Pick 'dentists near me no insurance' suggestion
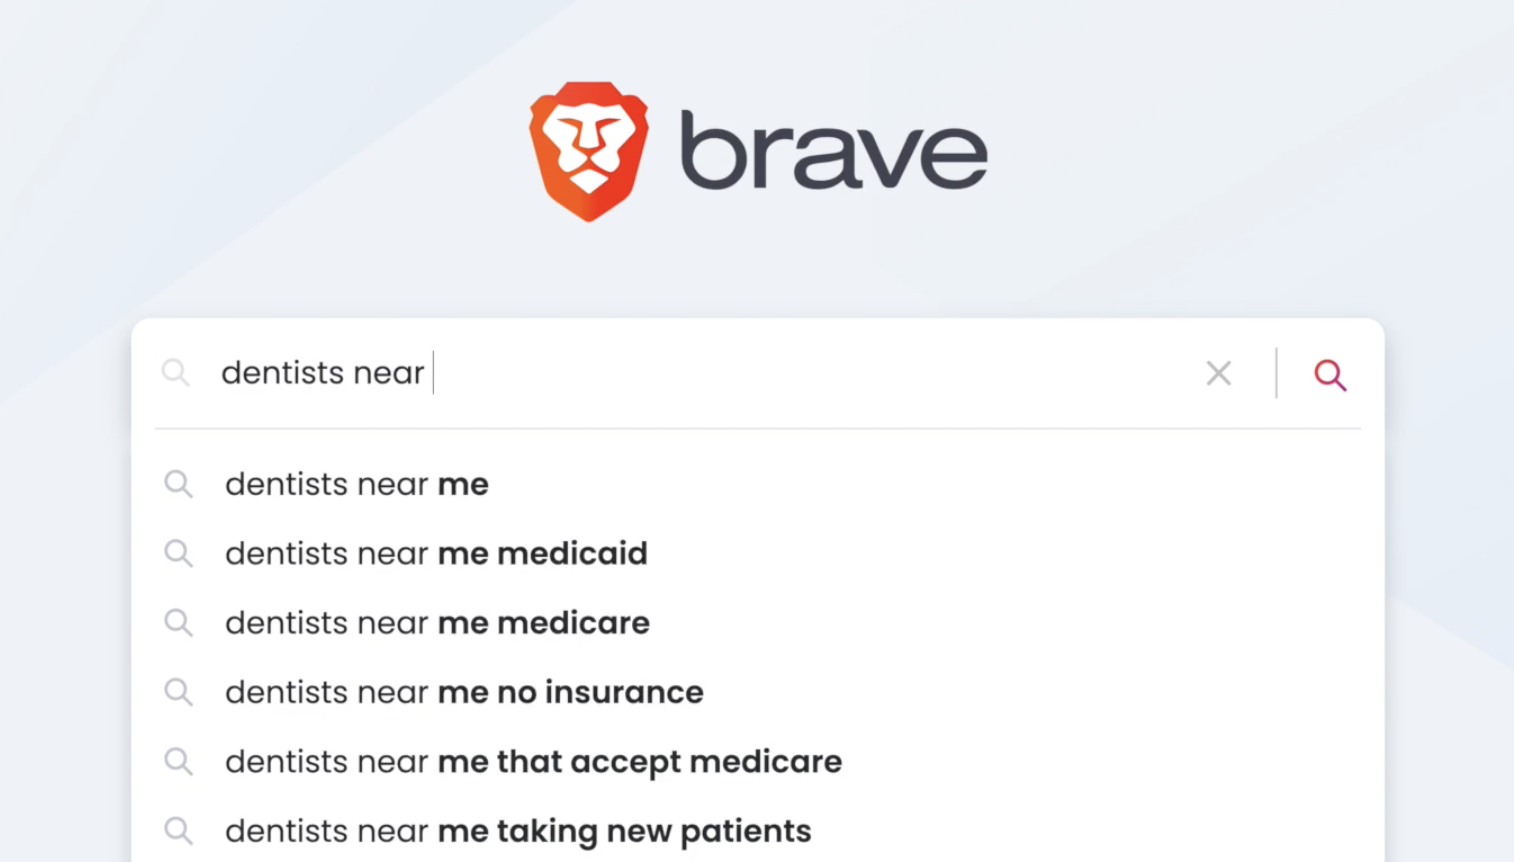Screen dimensions: 1514x862 coord(757,692)
